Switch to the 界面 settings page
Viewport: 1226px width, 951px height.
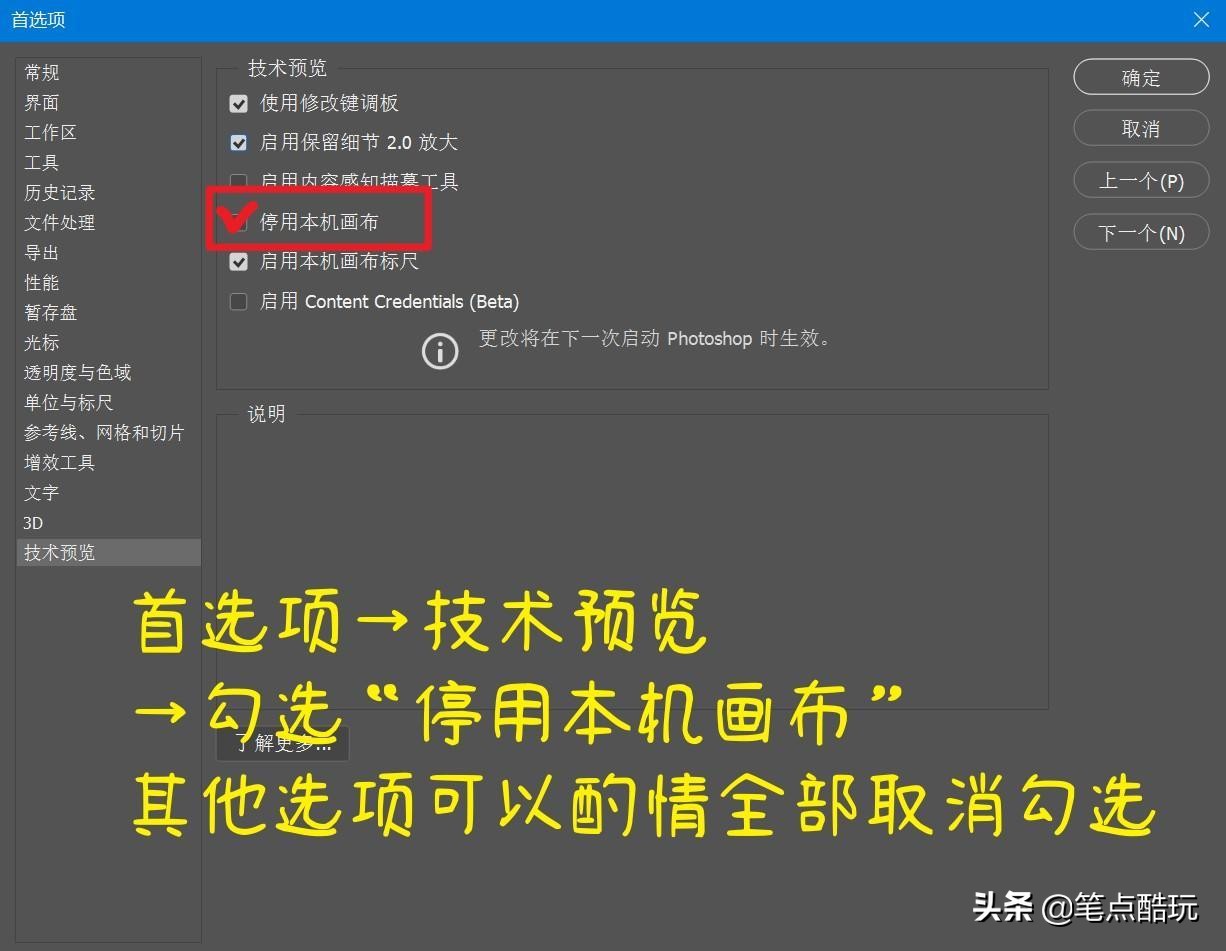(41, 102)
